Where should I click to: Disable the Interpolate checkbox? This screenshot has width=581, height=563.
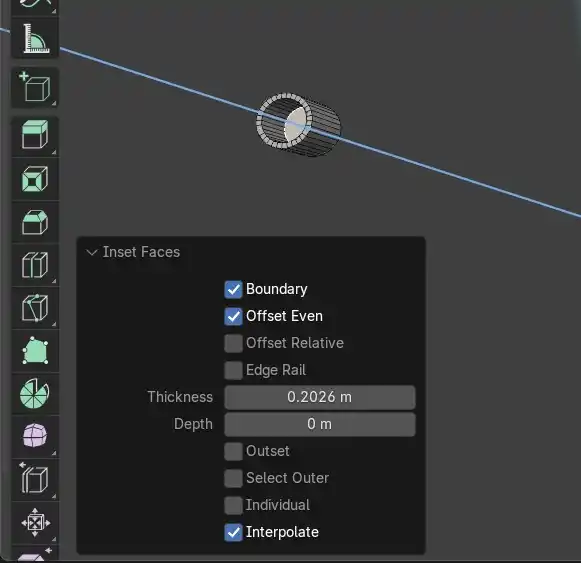point(233,532)
